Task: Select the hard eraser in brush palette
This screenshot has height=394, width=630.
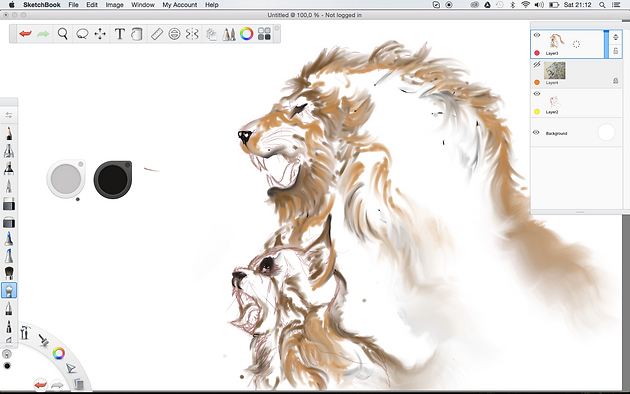Action: (x=9, y=204)
